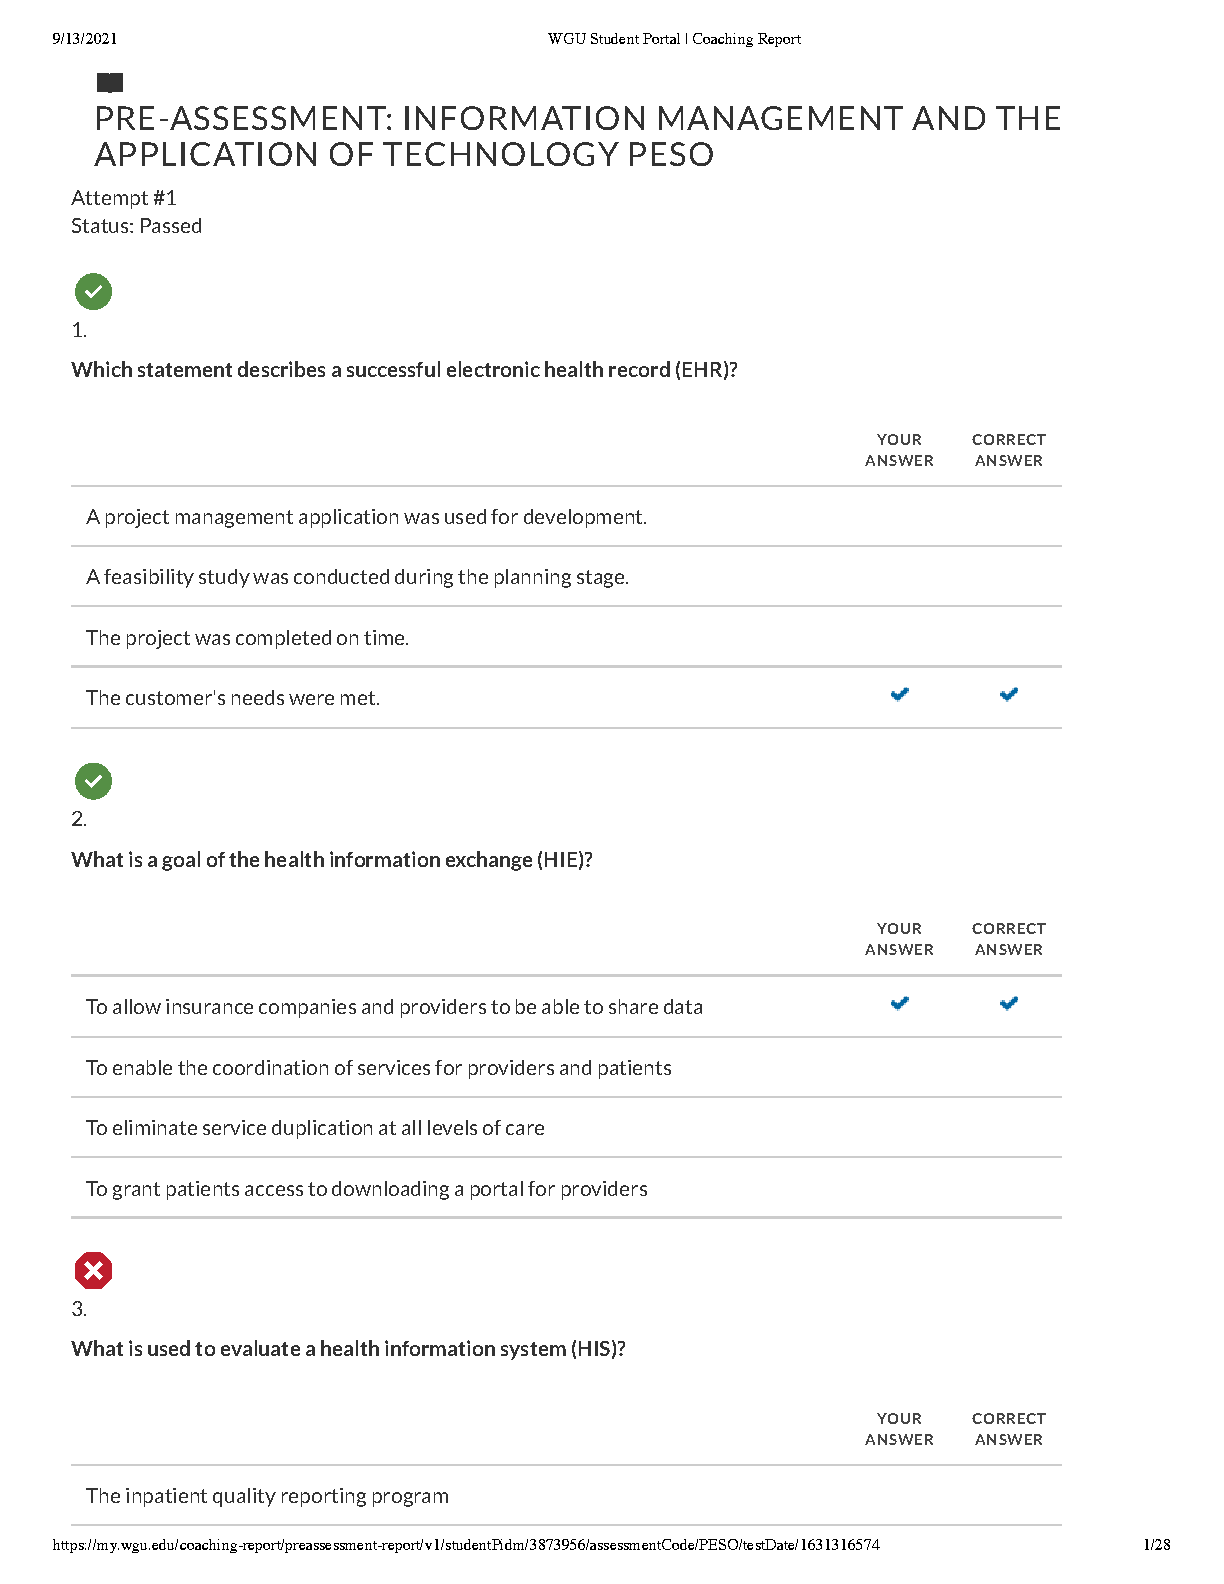The image size is (1224, 1584).
Task: Click Correct Answer checkmark for customer's needs row
Action: (x=1008, y=694)
